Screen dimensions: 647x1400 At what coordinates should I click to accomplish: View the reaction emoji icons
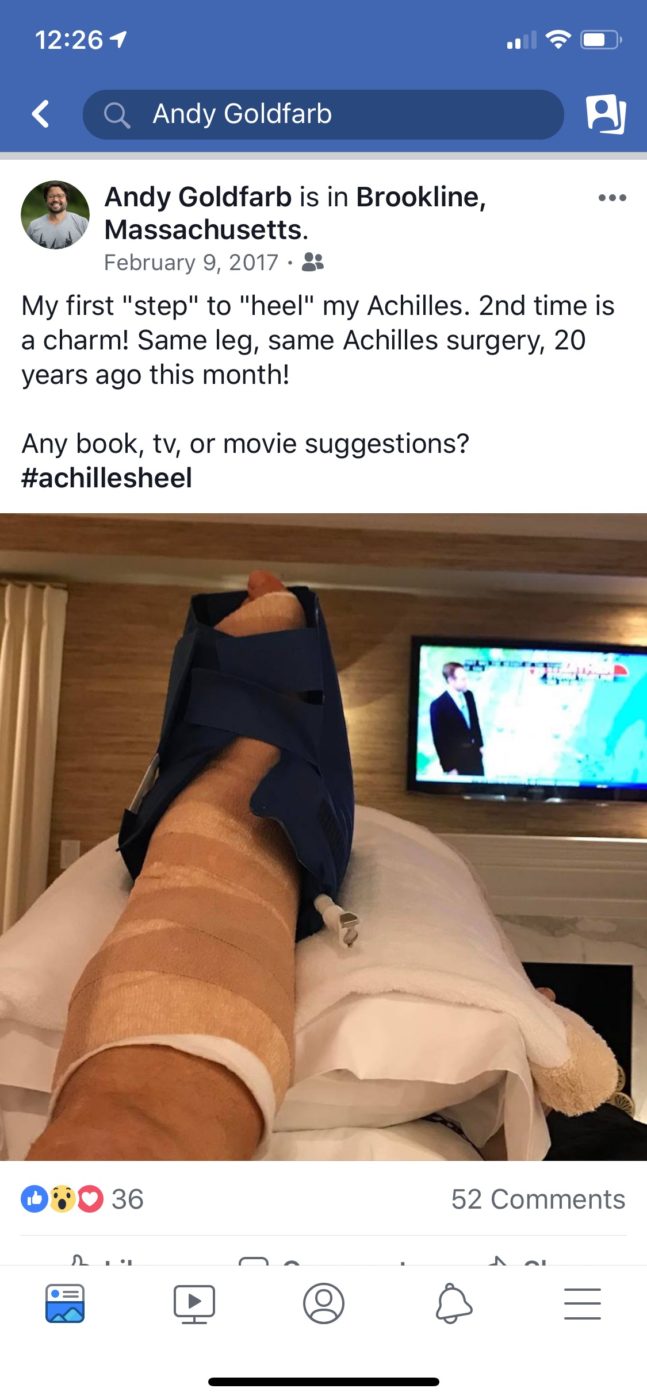(62, 1198)
